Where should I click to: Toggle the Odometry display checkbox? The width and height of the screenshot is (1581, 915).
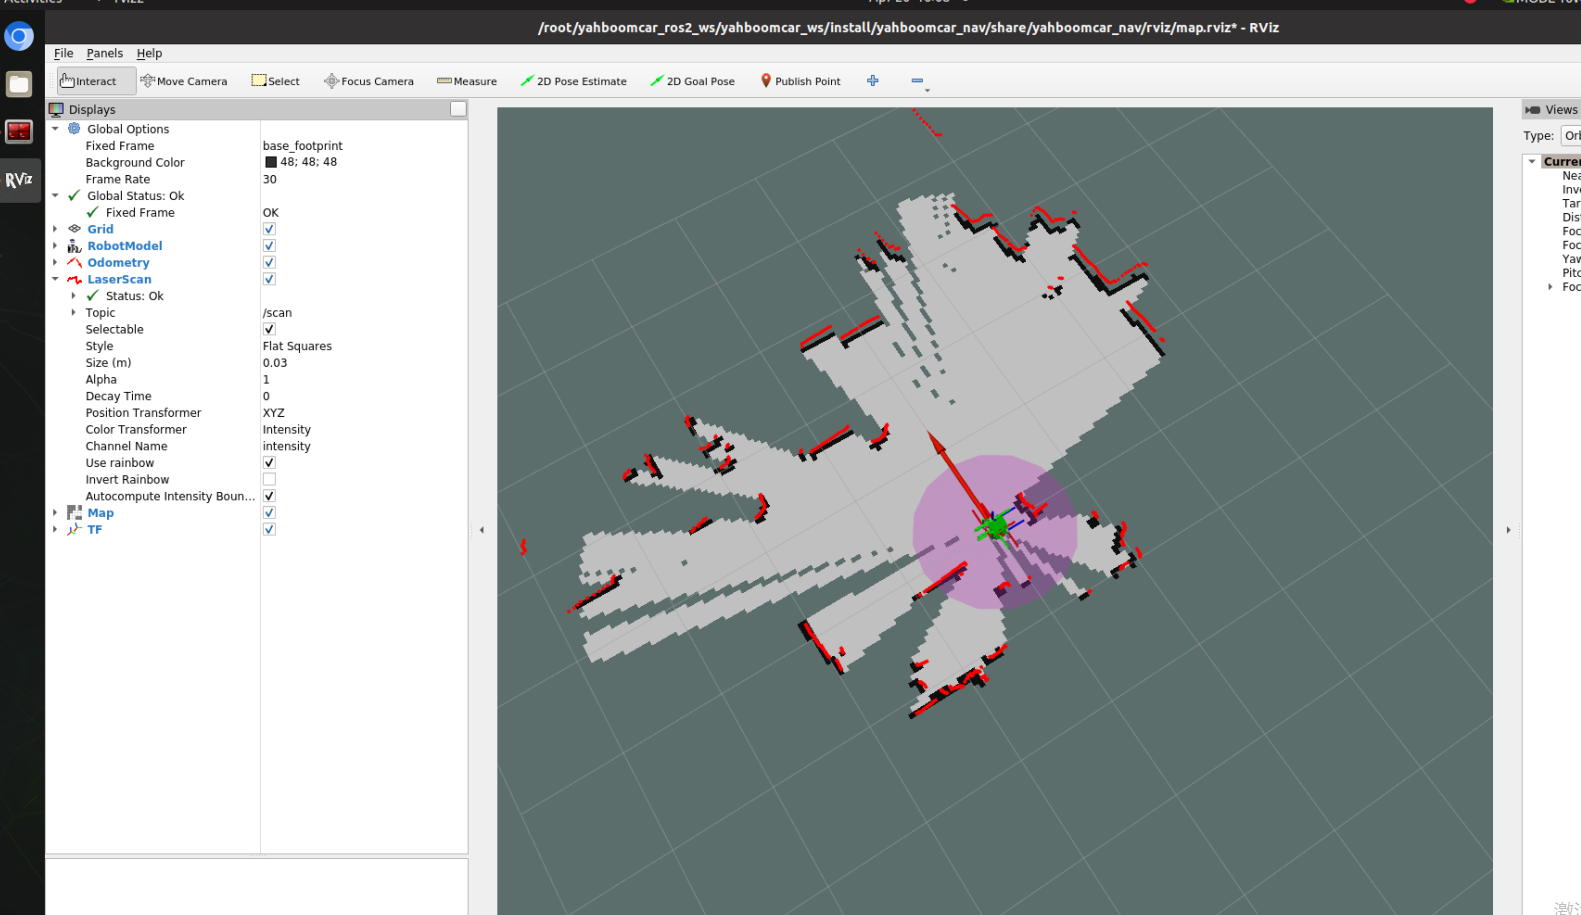pyautogui.click(x=269, y=263)
